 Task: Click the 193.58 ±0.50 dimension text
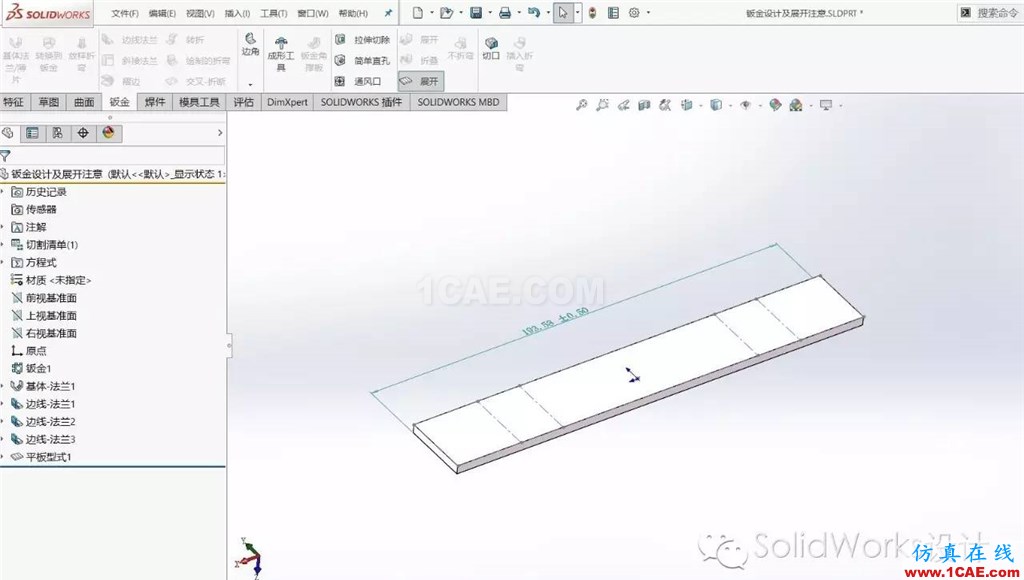555,321
